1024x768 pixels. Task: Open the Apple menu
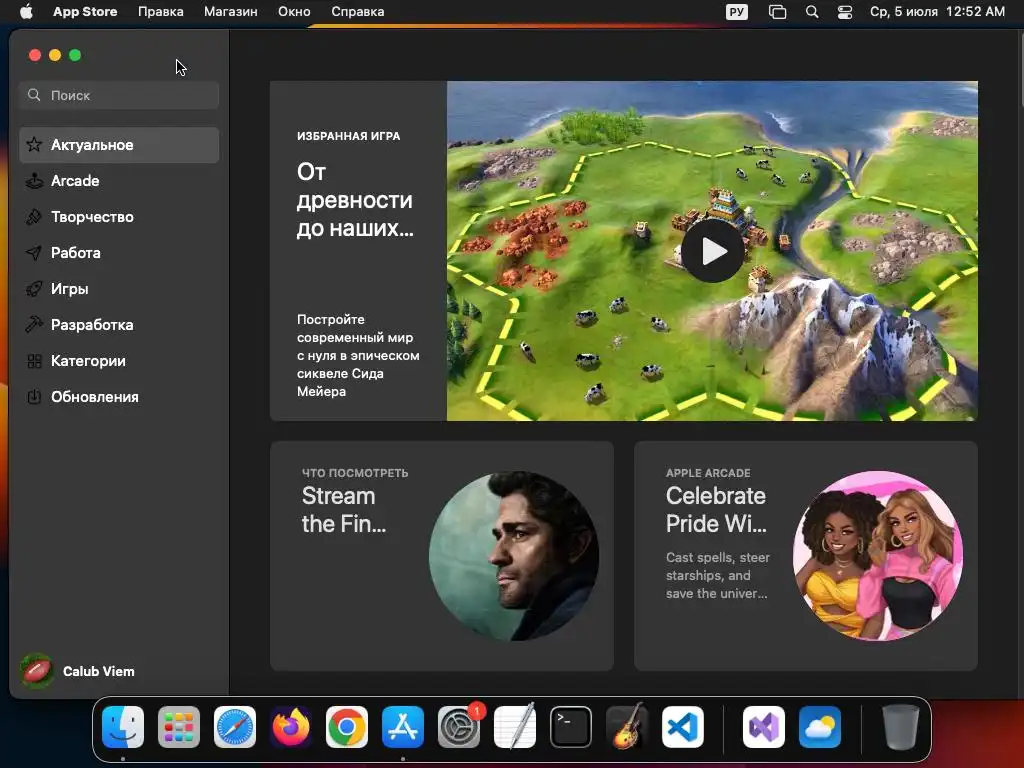coord(26,12)
